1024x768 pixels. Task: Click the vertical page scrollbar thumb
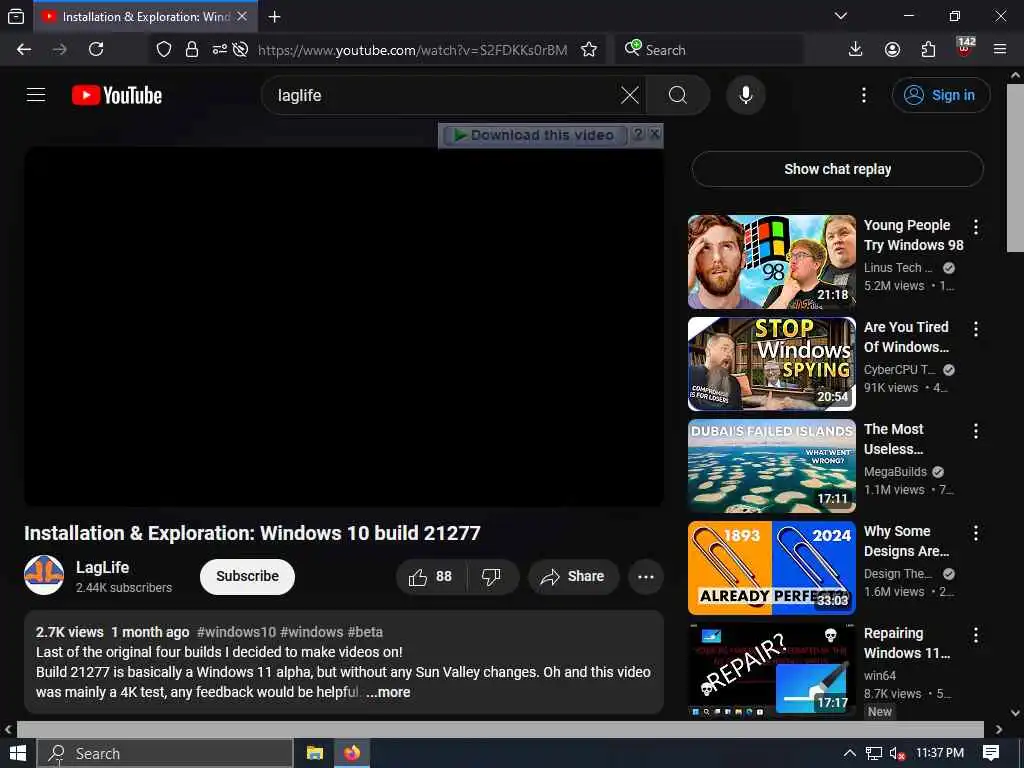(x=1015, y=167)
